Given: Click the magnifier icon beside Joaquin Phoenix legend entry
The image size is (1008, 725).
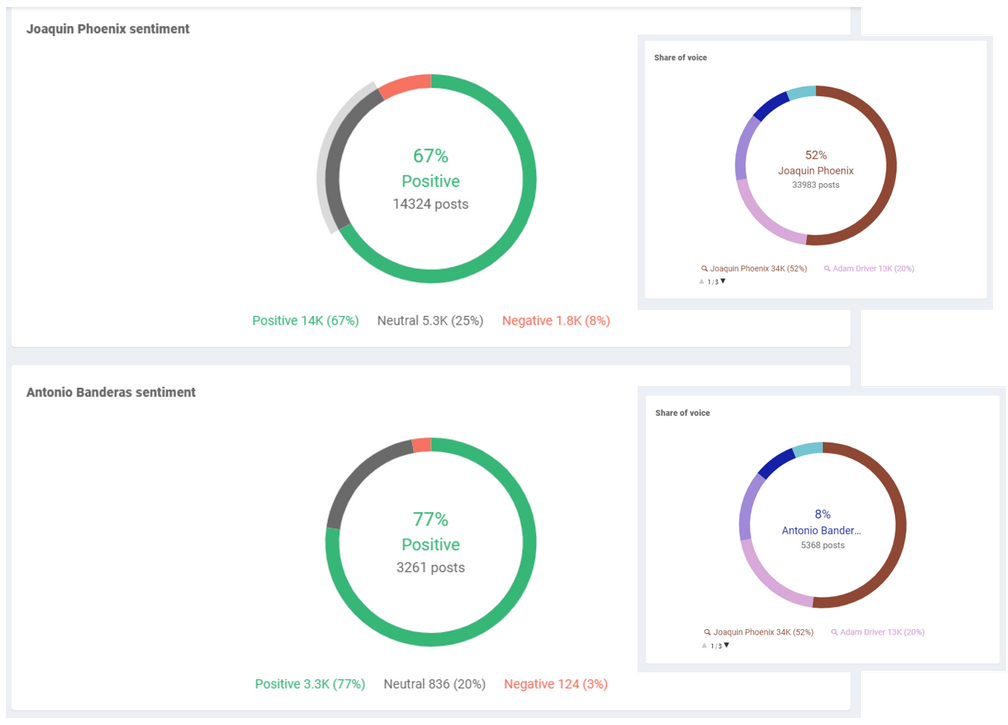Looking at the screenshot, I should click(704, 268).
